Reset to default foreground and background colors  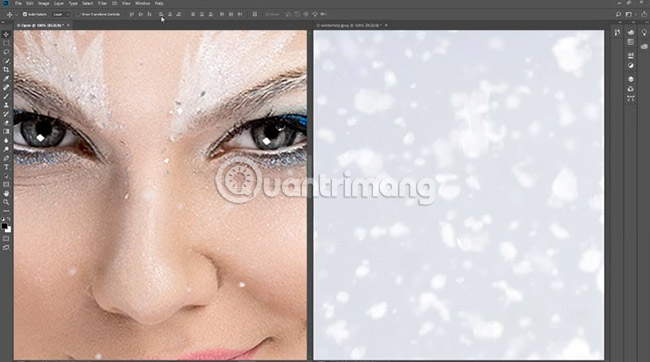pyautogui.click(x=3, y=219)
